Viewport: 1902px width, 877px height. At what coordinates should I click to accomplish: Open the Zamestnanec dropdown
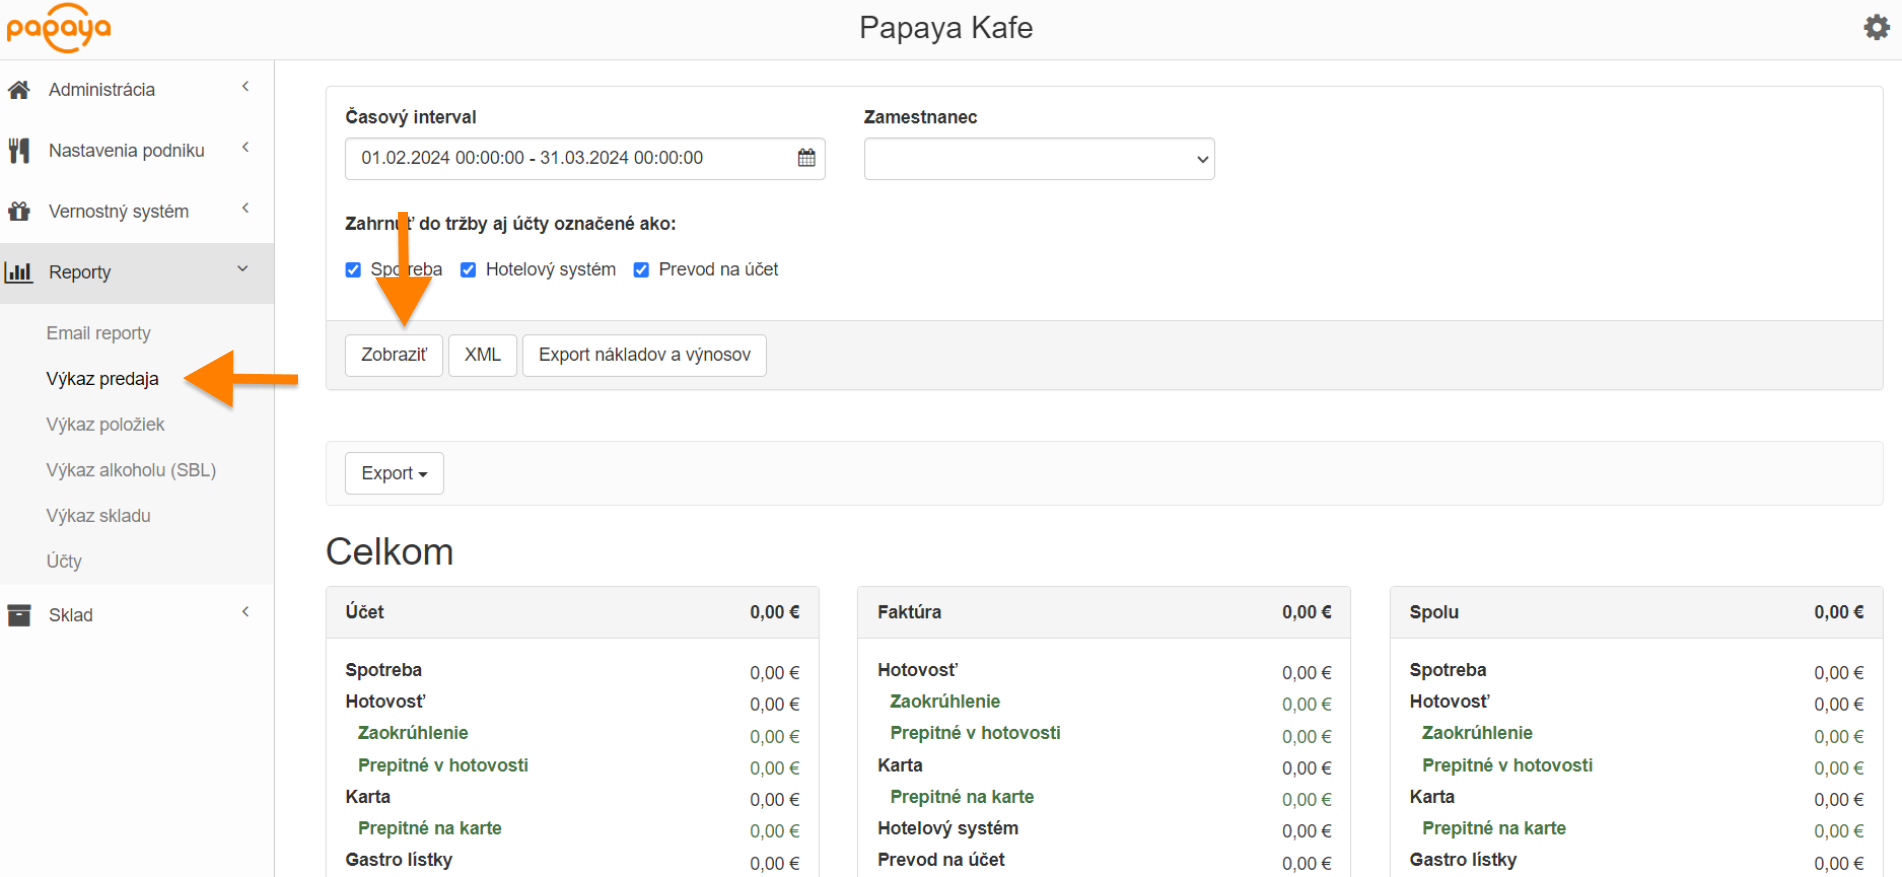pyautogui.click(x=1038, y=159)
